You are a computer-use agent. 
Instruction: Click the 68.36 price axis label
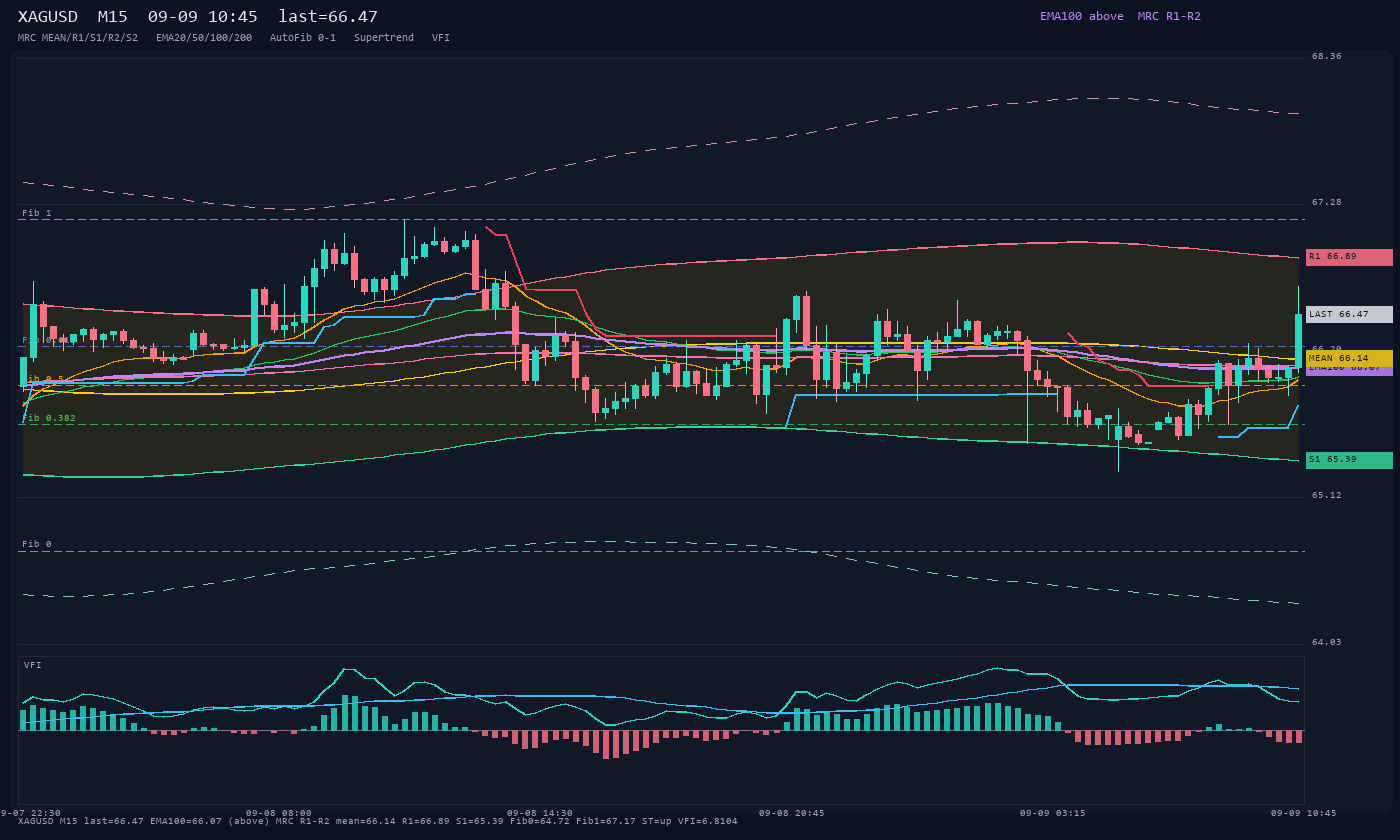[x=1327, y=57]
